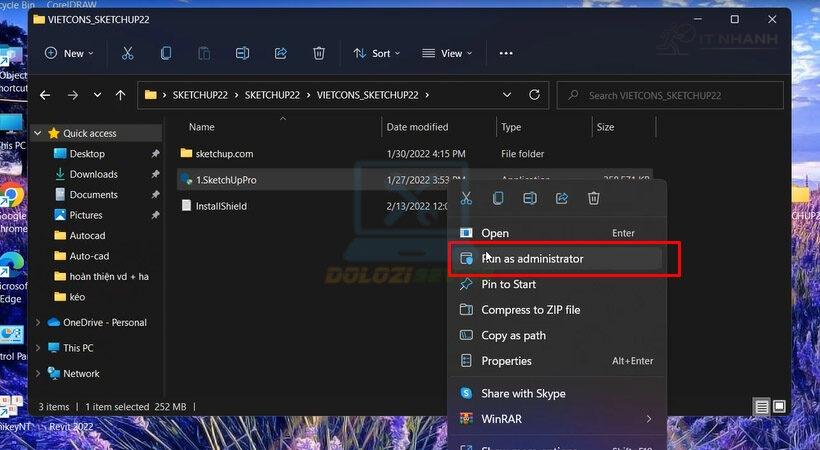Click the Cut icon in the toolbar
Screen dimensions: 820x450
127,53
